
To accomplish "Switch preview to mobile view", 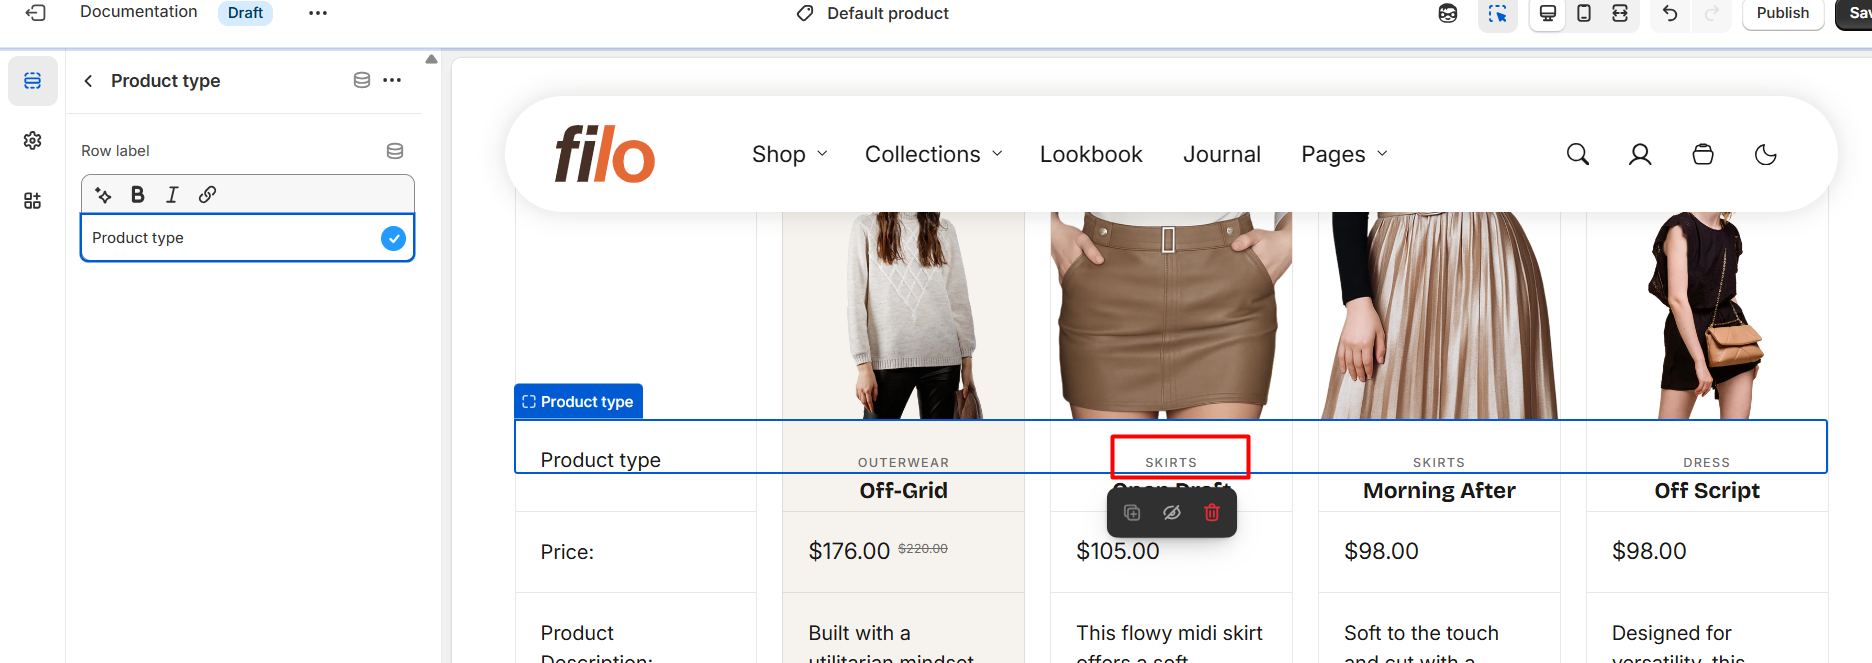I will 1584,13.
